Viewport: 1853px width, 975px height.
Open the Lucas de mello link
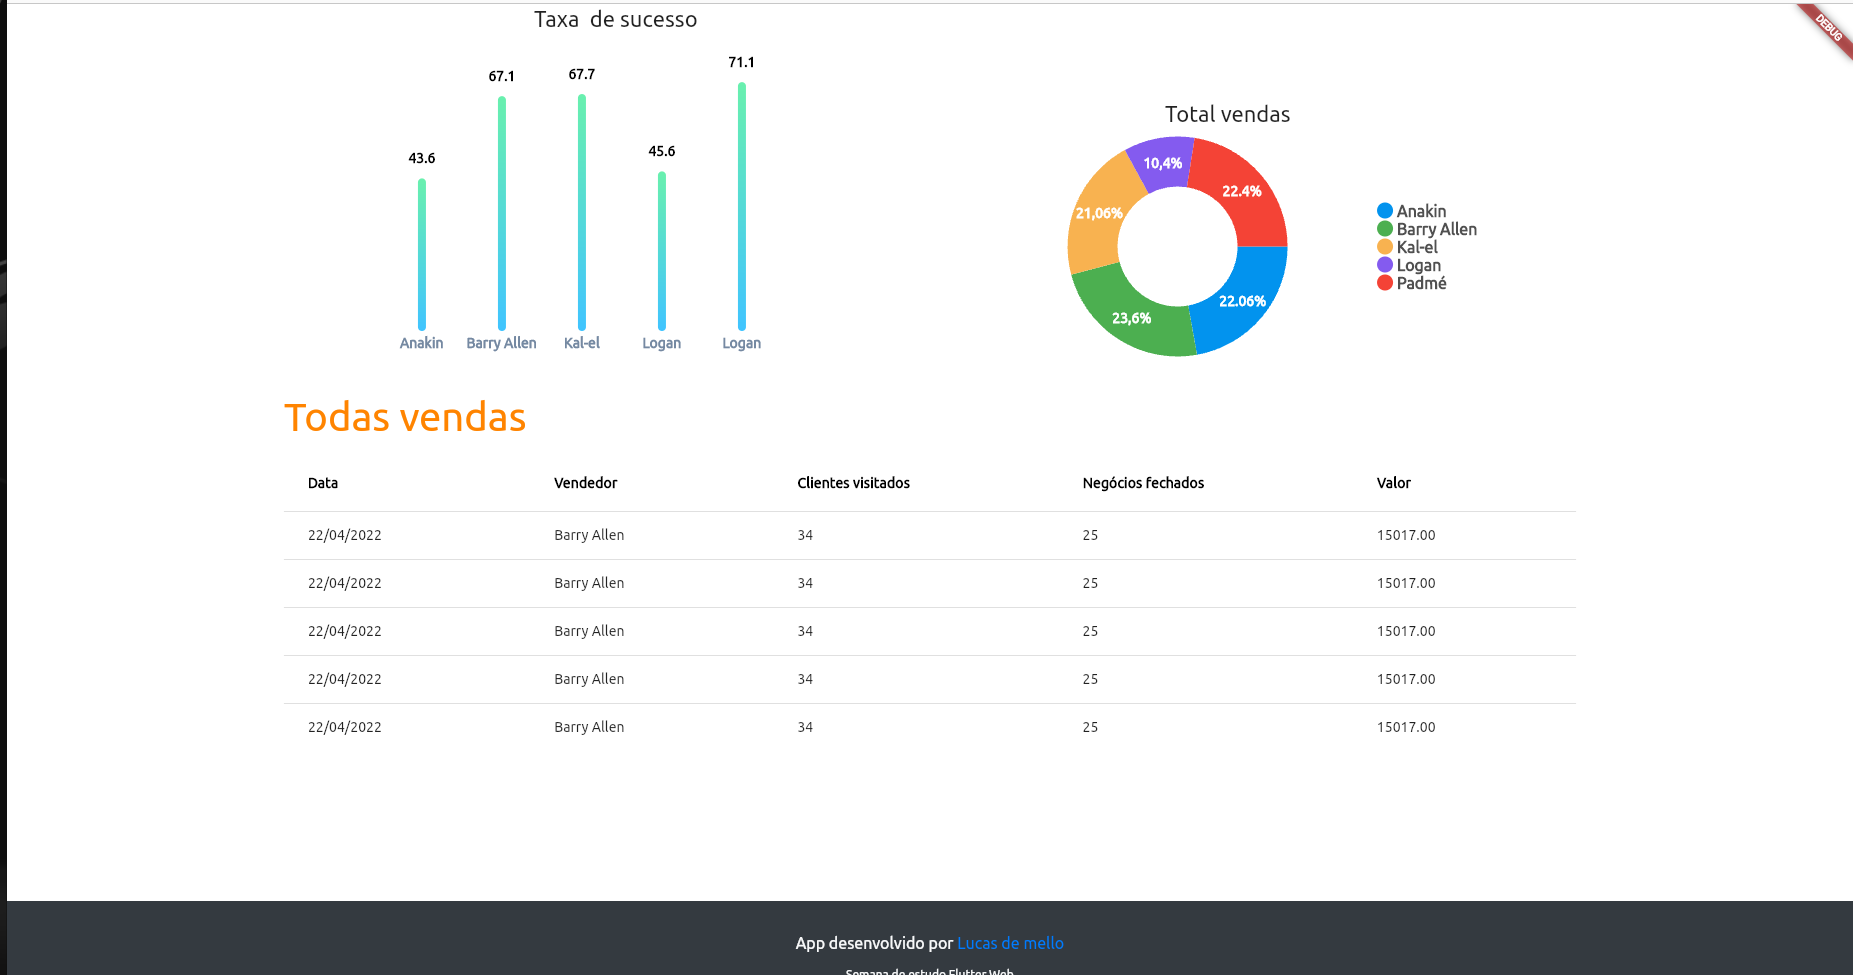(1010, 943)
